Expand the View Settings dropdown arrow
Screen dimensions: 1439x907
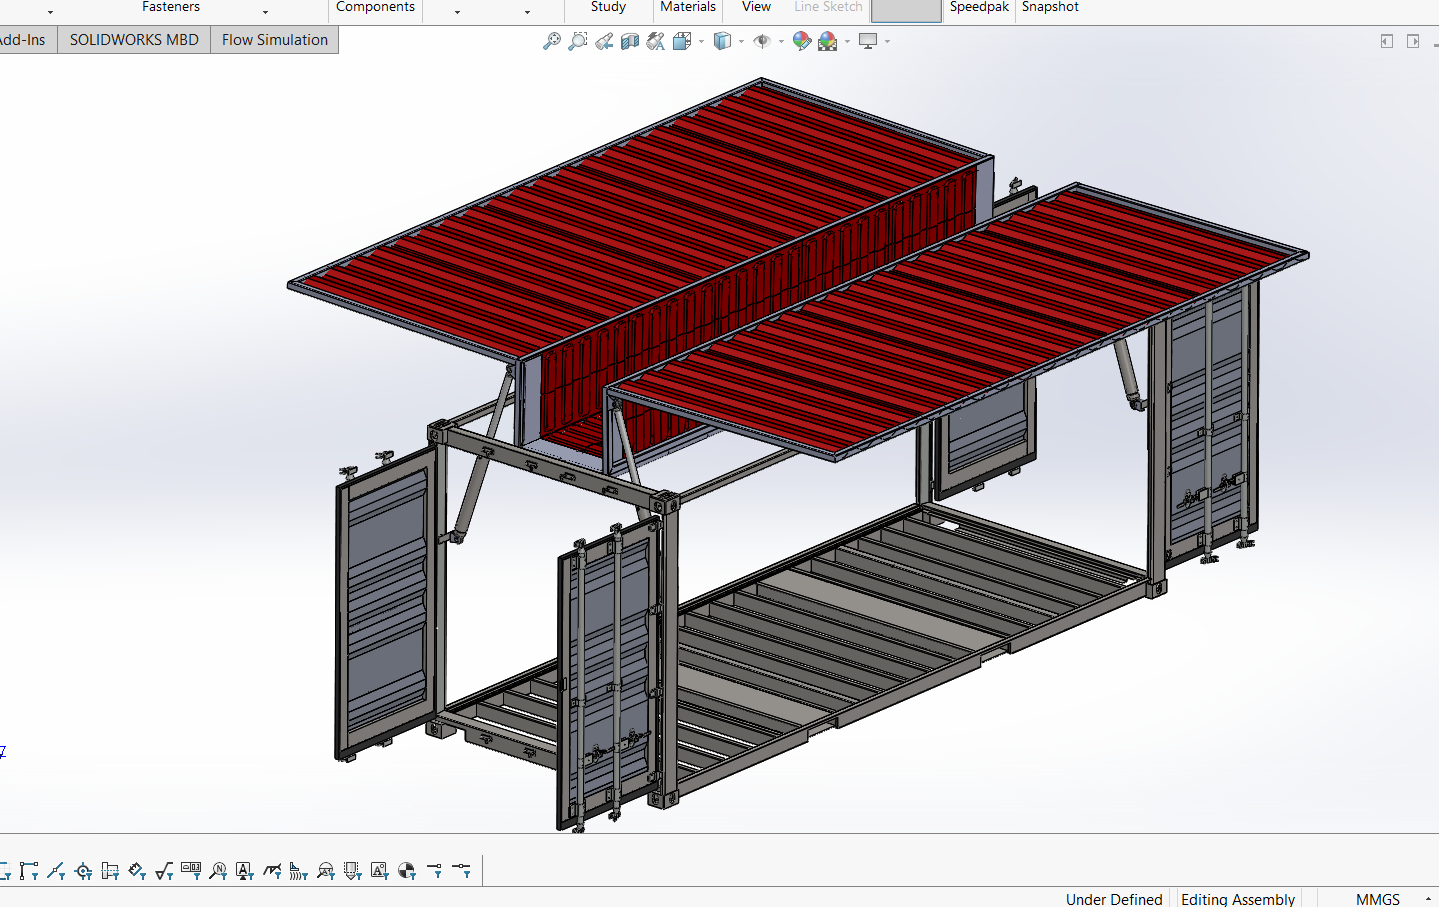pyautogui.click(x=887, y=42)
